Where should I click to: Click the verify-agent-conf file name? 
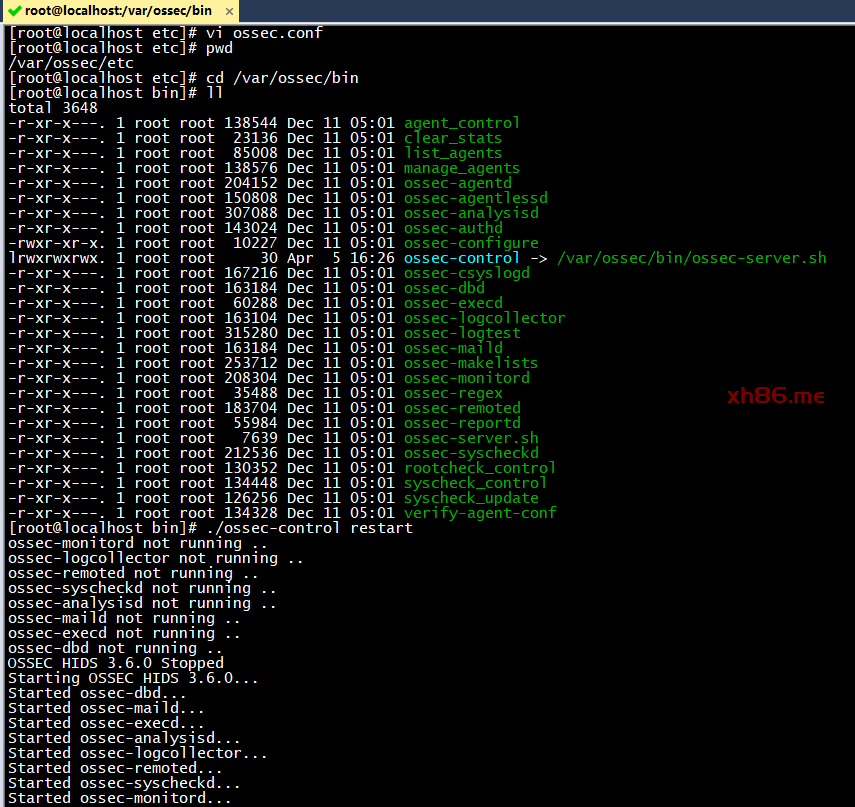click(x=479, y=513)
